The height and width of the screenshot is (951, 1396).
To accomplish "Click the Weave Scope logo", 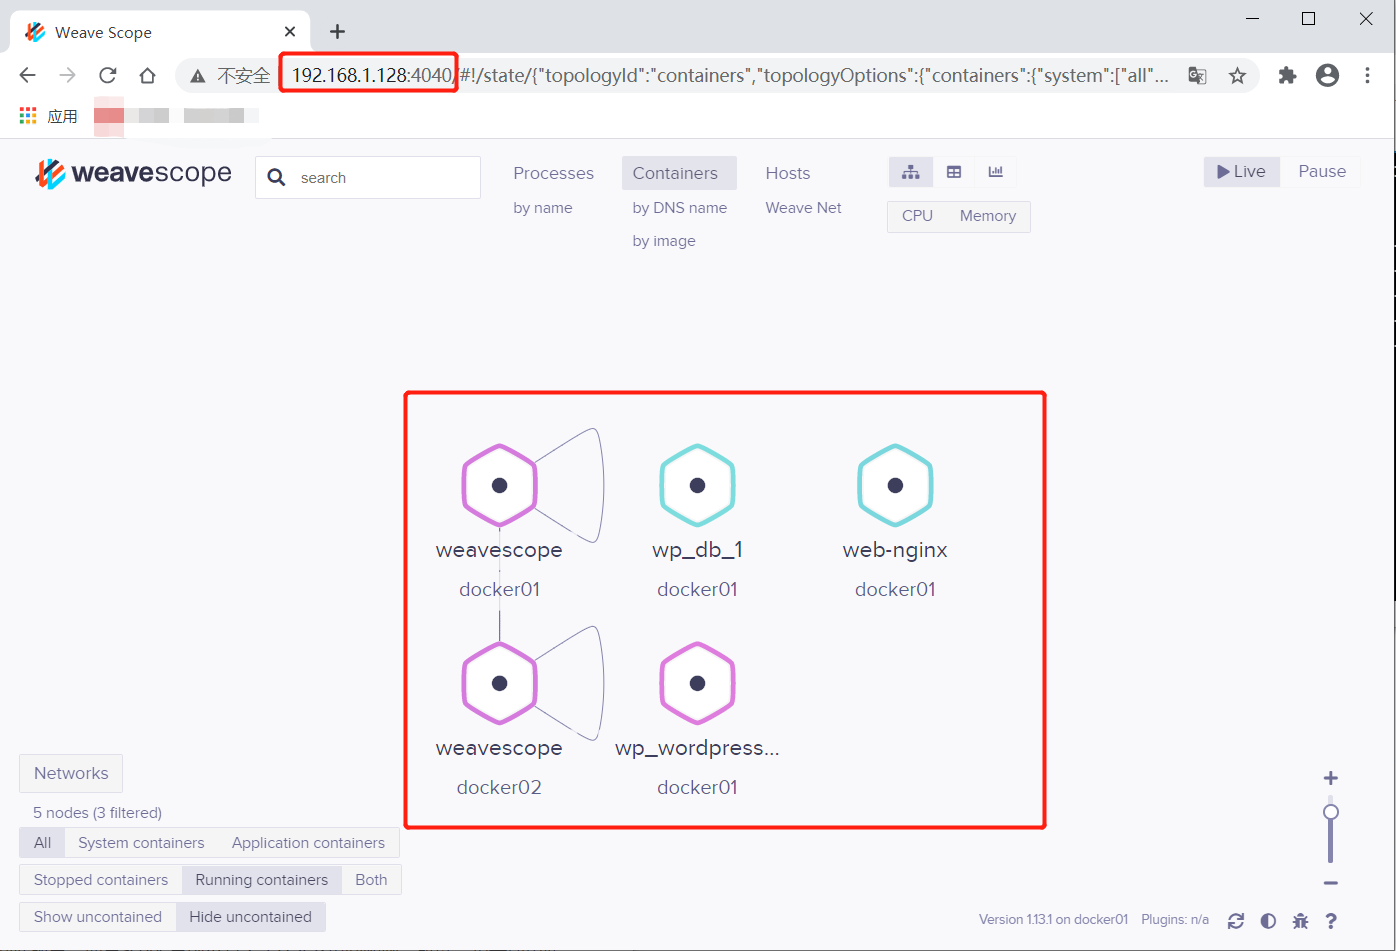I will 134,173.
